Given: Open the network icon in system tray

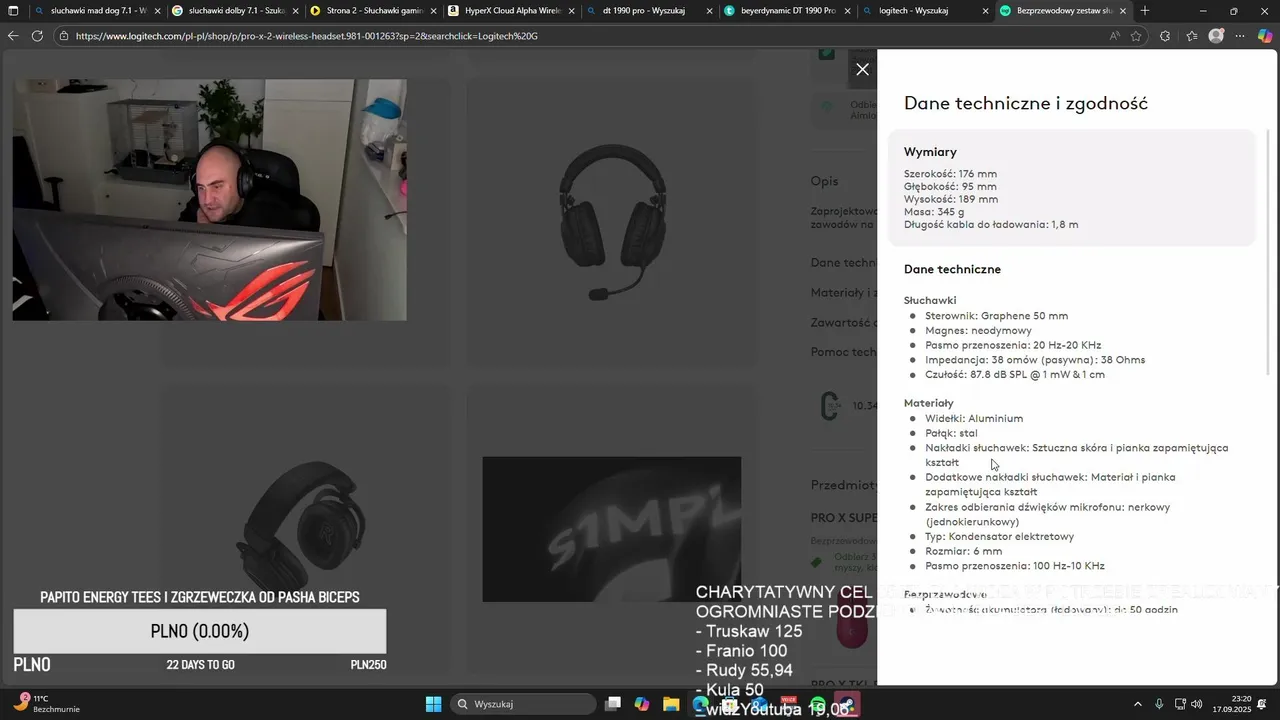Looking at the screenshot, I should (x=1180, y=704).
